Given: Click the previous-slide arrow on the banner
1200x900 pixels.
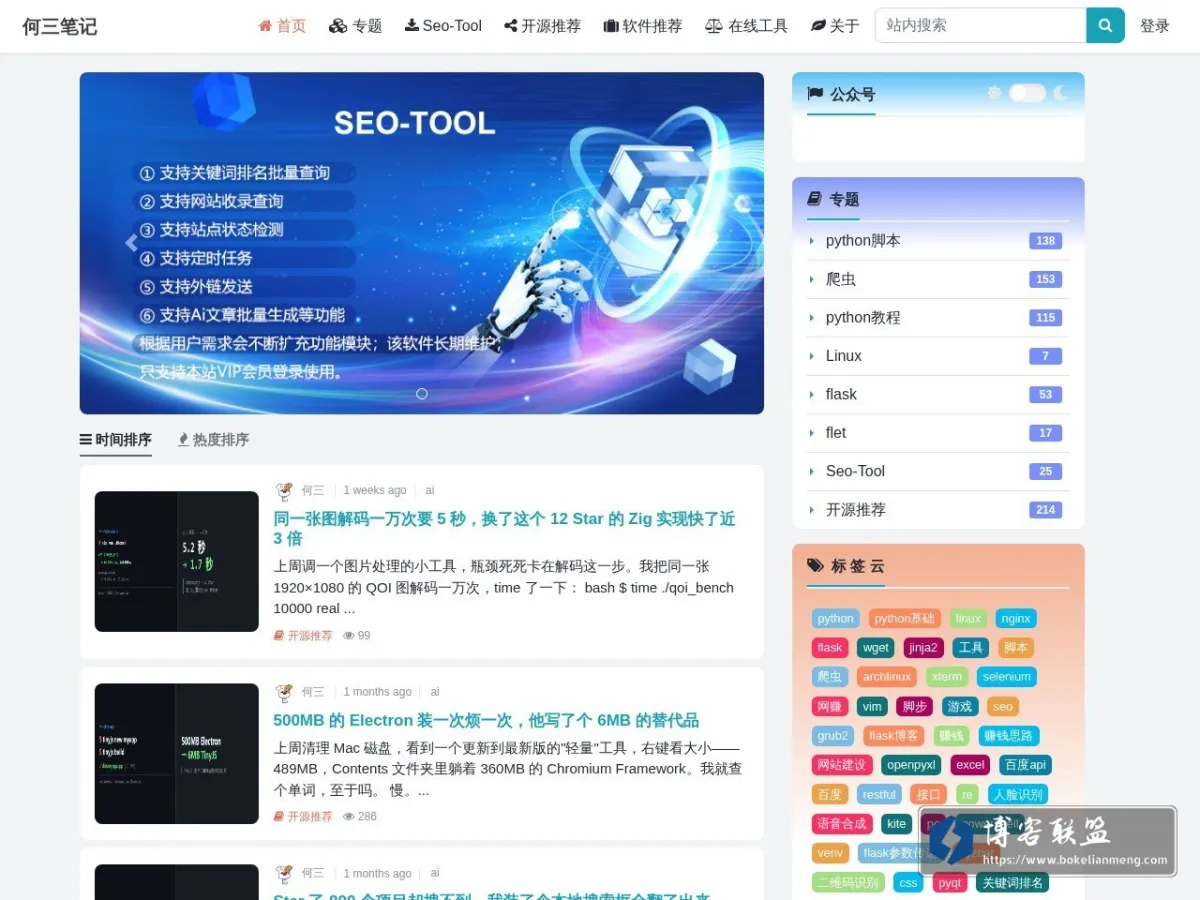Looking at the screenshot, I should 131,243.
